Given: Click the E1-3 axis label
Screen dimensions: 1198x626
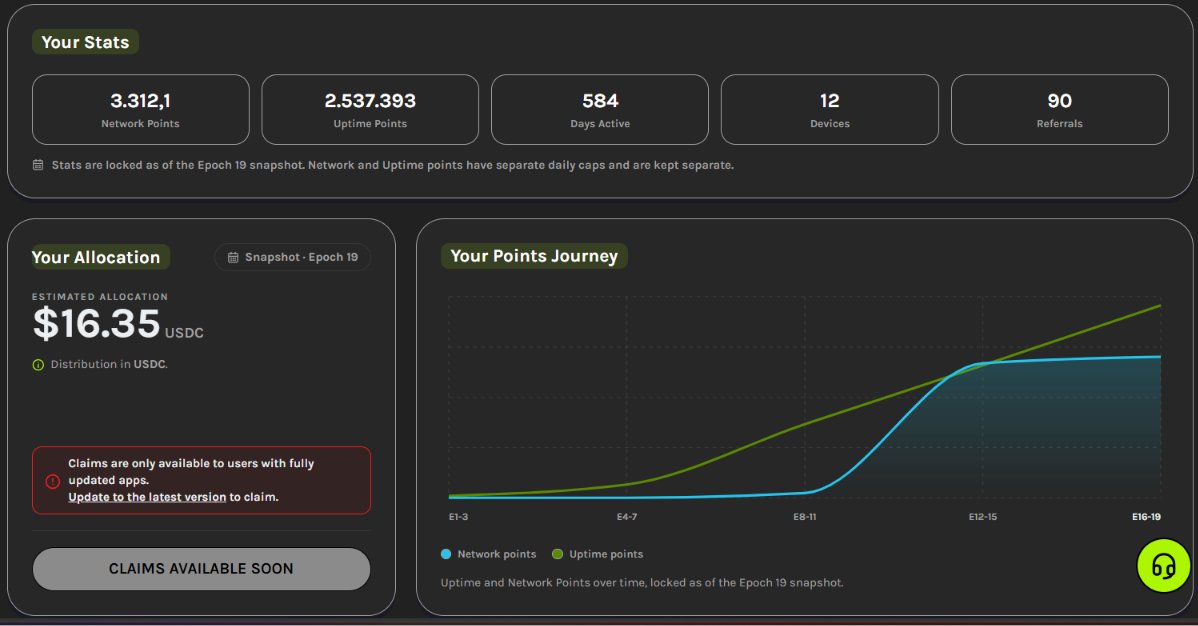Looking at the screenshot, I should [458, 517].
